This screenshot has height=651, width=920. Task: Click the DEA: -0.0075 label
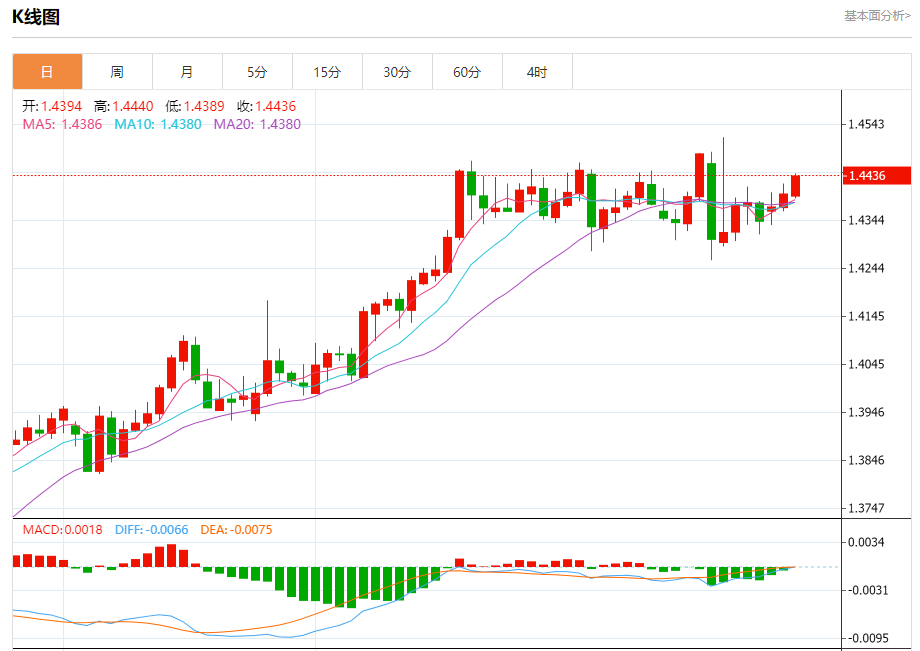tap(236, 530)
